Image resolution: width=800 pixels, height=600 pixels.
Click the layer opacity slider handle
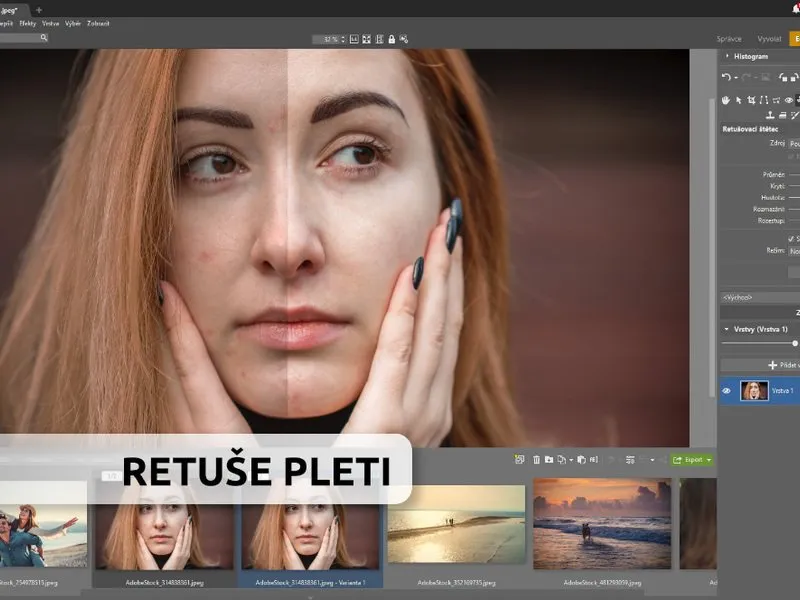point(795,343)
